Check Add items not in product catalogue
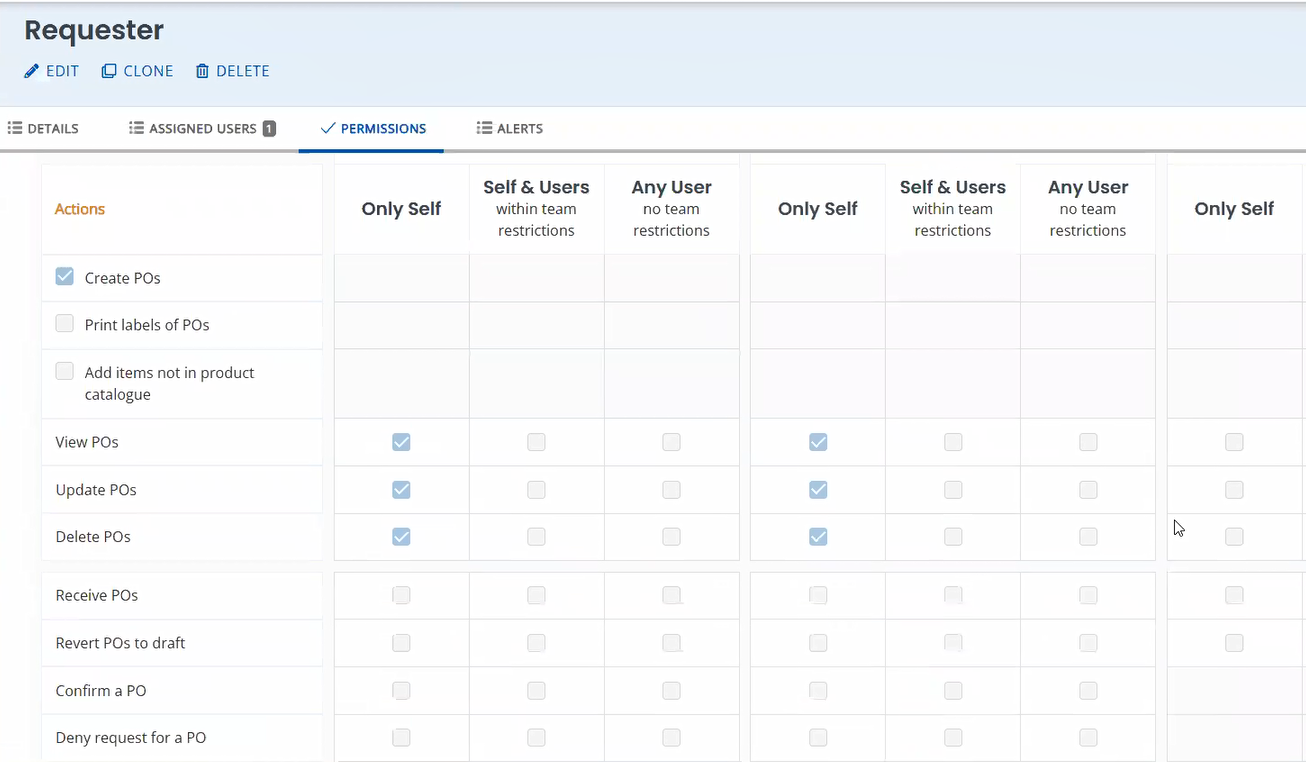This screenshot has width=1306, height=762. pyautogui.click(x=64, y=371)
